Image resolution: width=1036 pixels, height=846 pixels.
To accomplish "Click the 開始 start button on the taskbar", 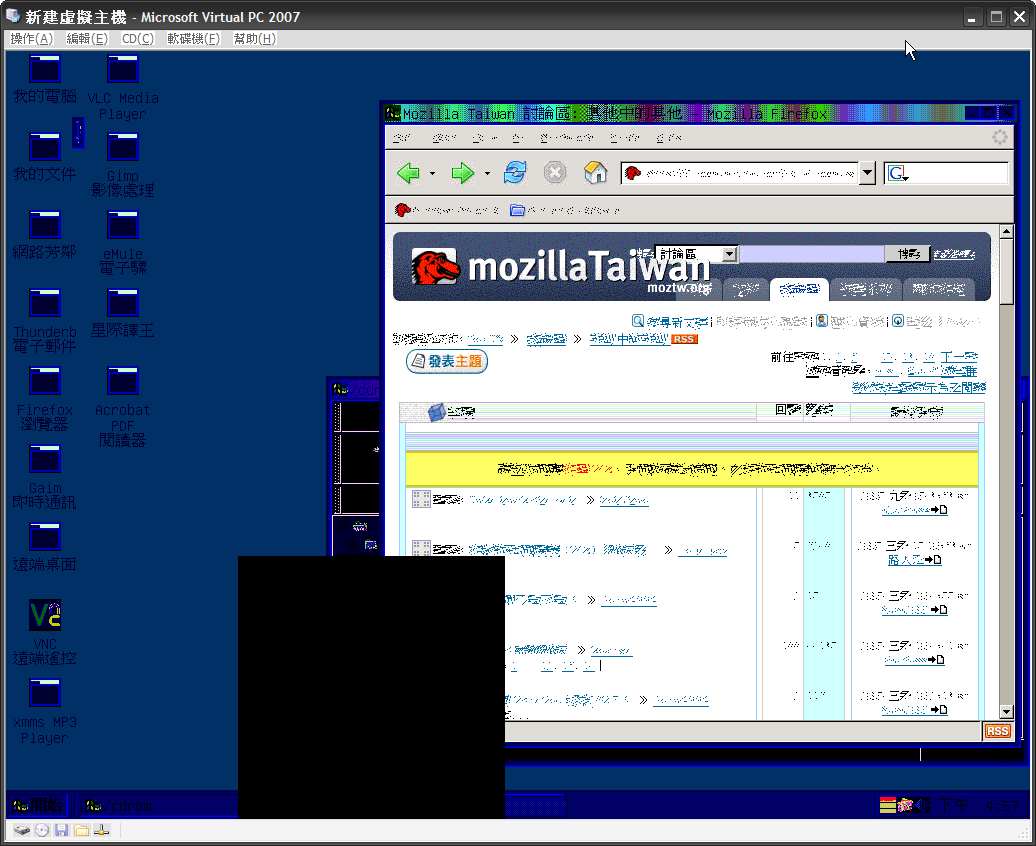I will click(x=38, y=805).
